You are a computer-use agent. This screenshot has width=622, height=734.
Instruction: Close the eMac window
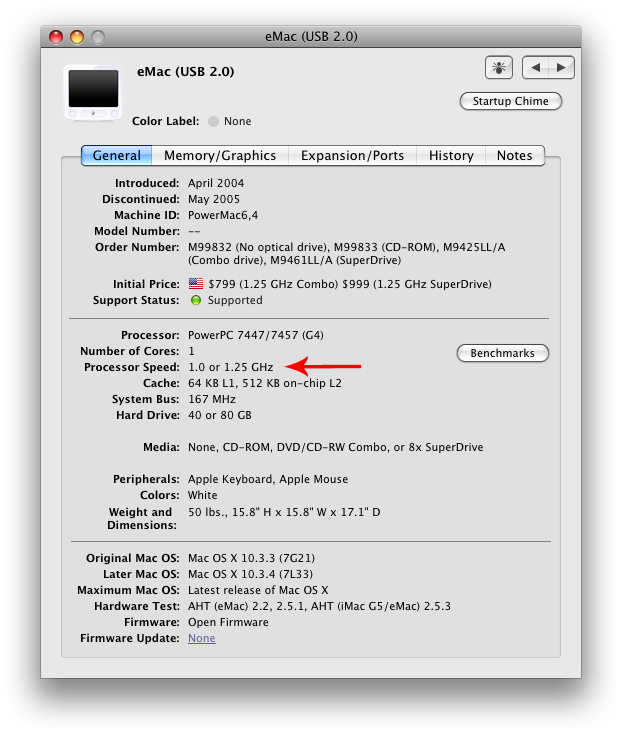56,37
